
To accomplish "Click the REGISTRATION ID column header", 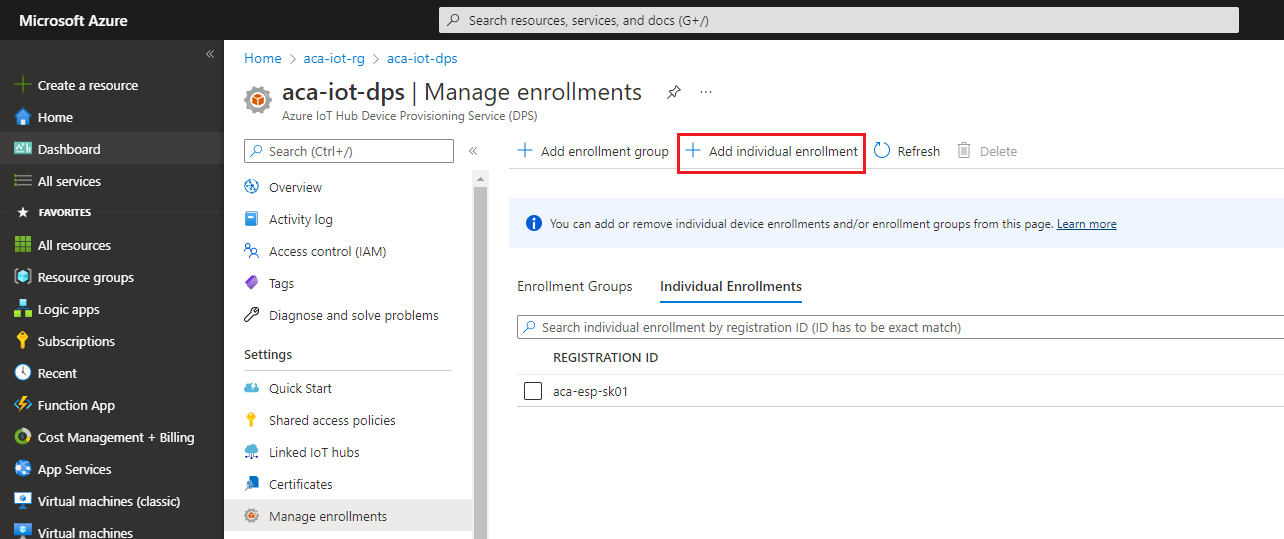I will 605,357.
